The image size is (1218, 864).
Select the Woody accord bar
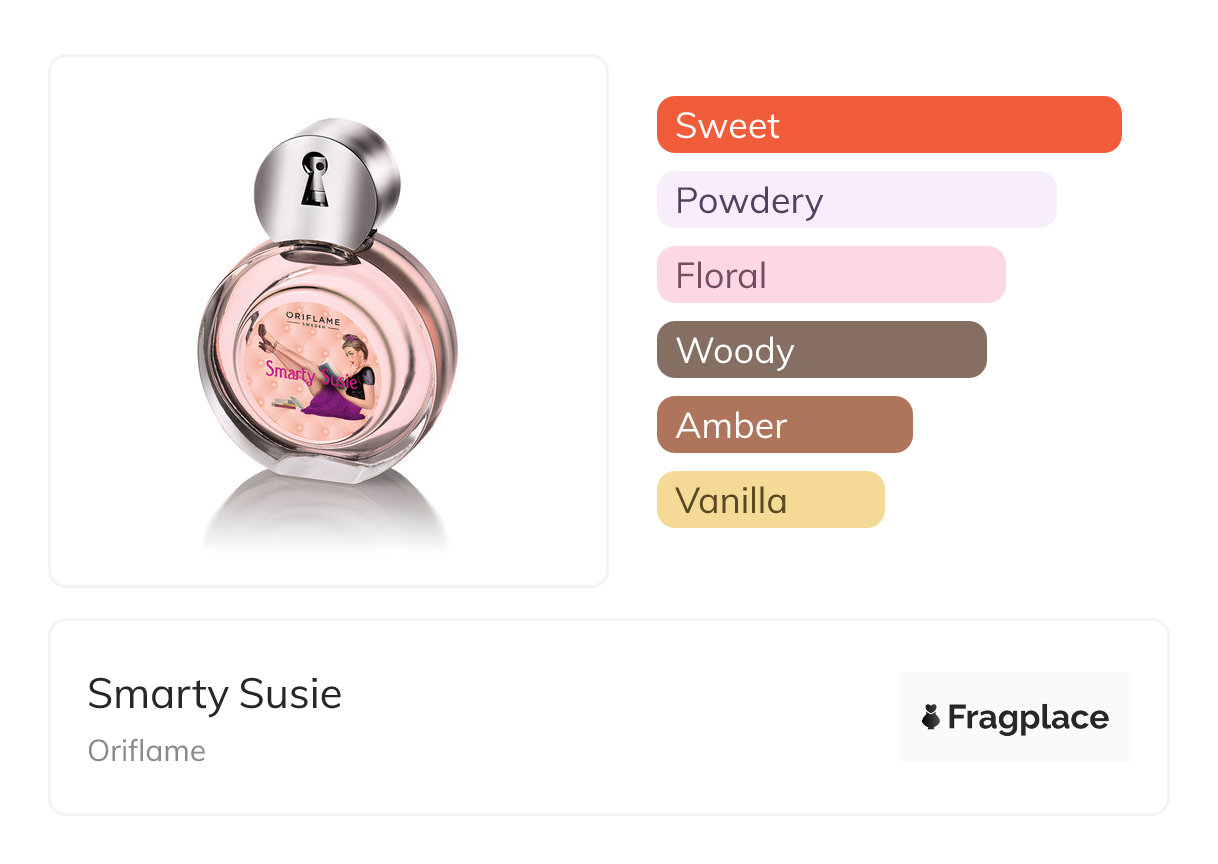[x=821, y=350]
